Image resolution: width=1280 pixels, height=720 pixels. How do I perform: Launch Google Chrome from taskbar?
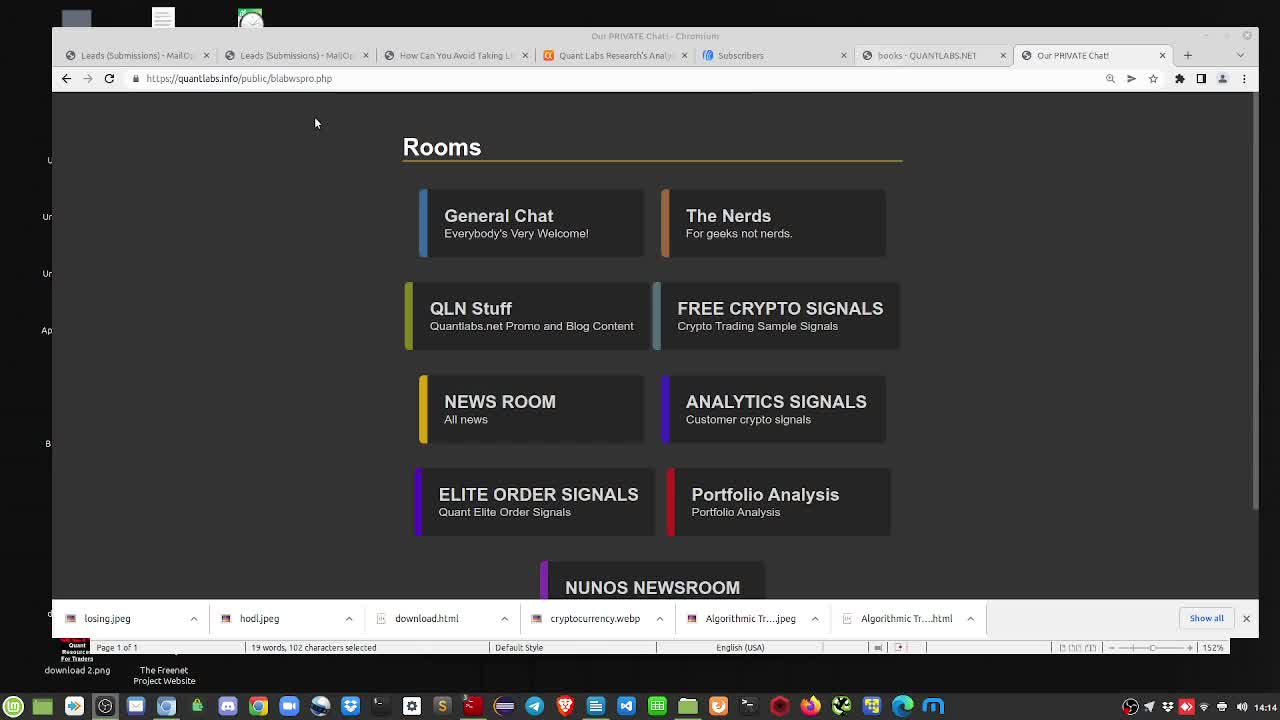coord(258,706)
